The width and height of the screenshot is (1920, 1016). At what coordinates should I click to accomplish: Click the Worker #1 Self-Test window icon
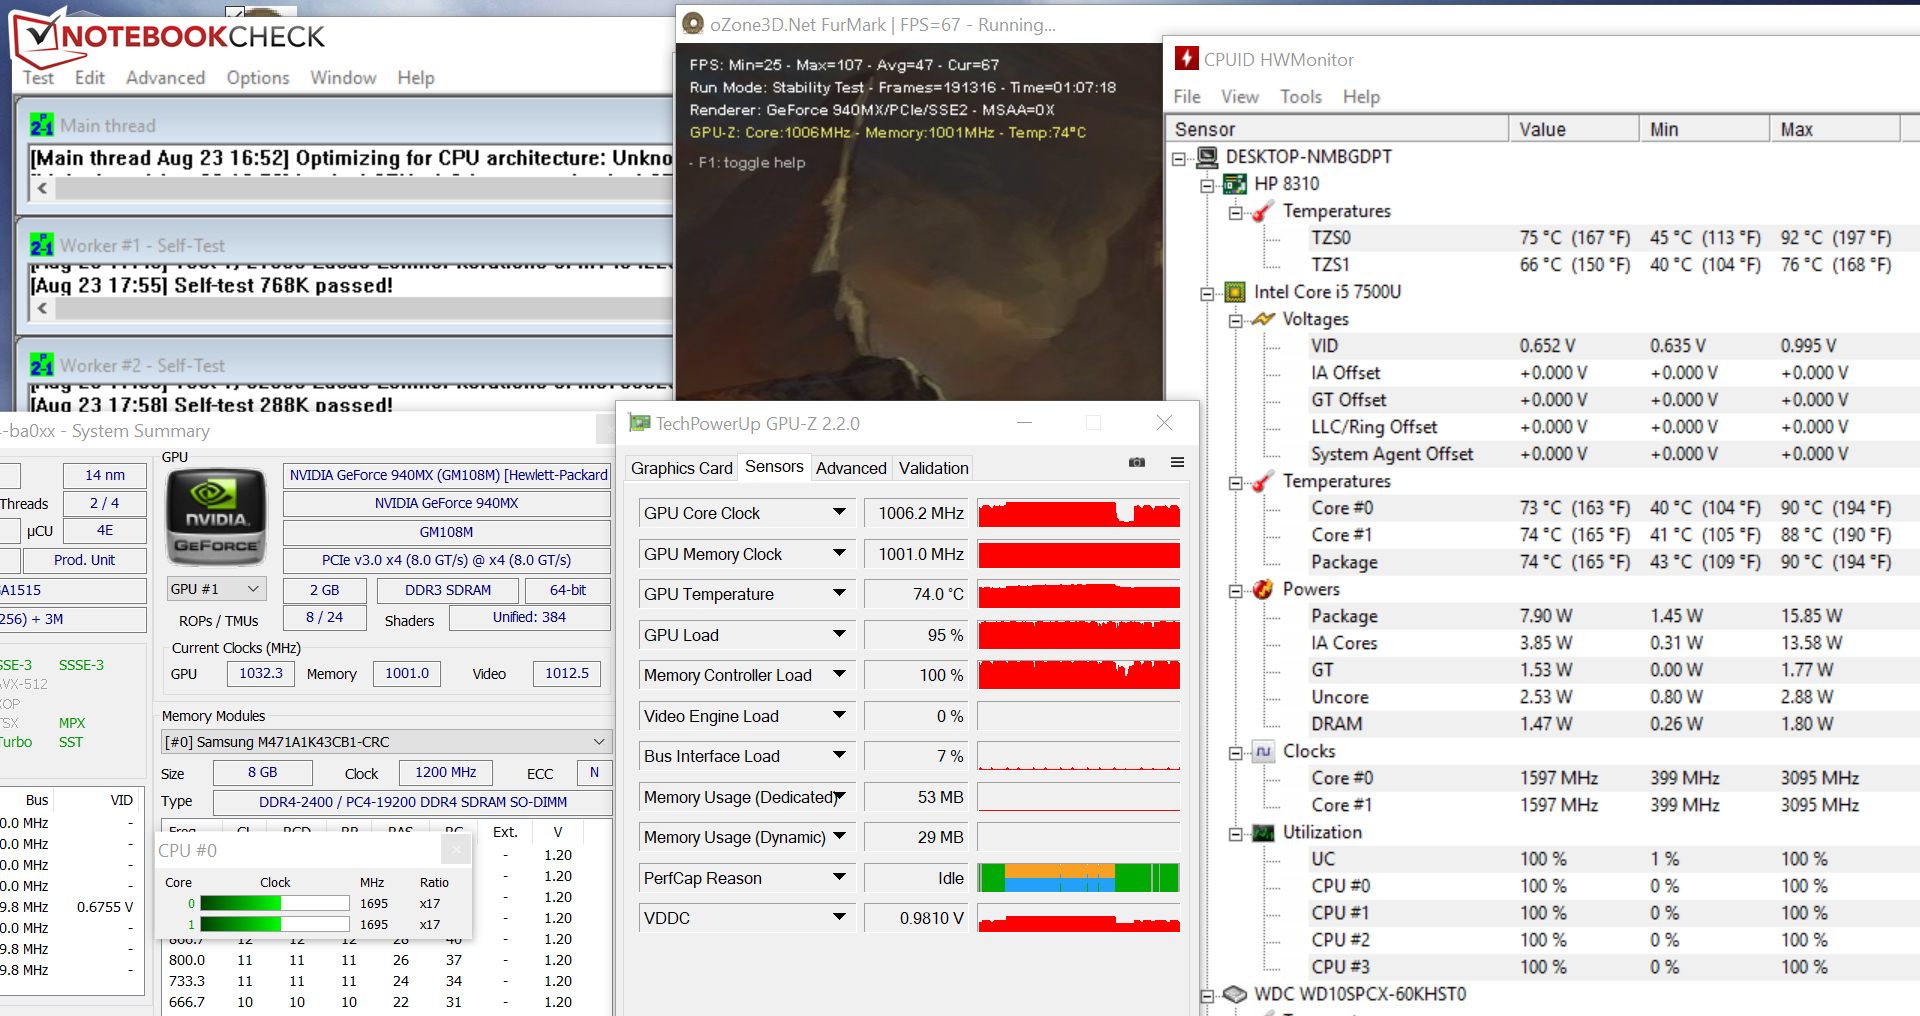(41, 245)
